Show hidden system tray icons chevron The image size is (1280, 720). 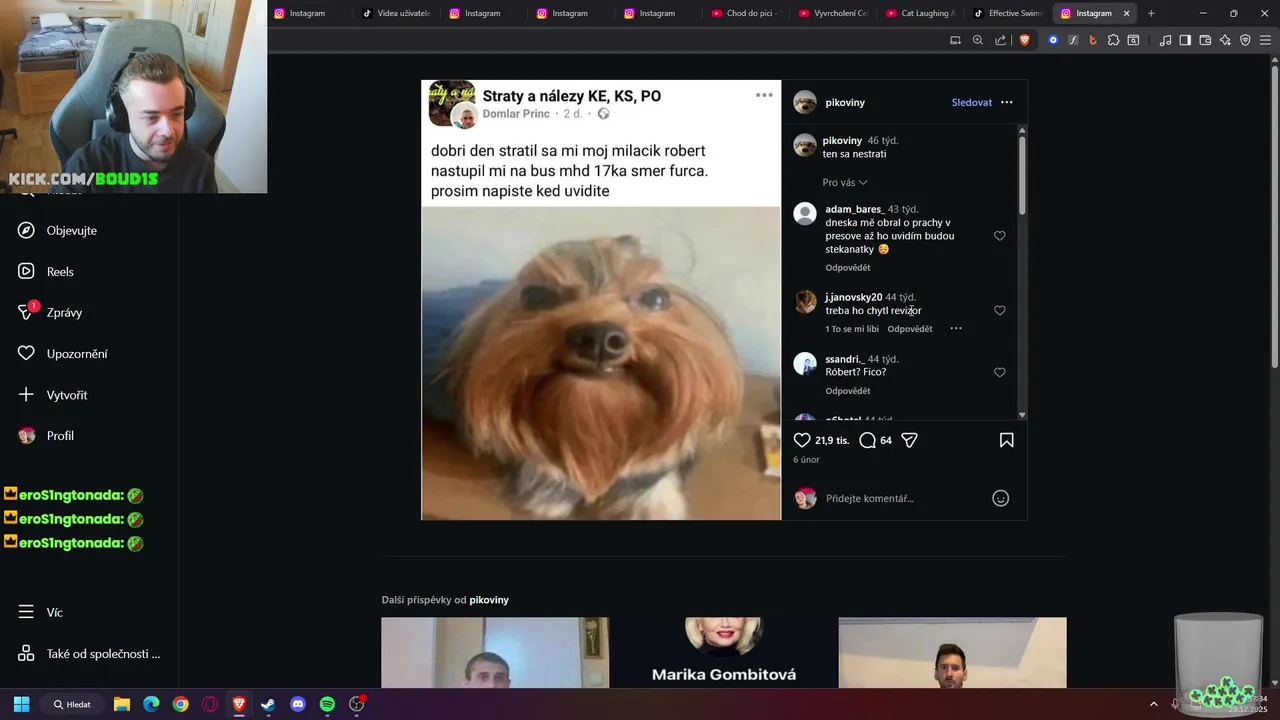[x=1153, y=704]
